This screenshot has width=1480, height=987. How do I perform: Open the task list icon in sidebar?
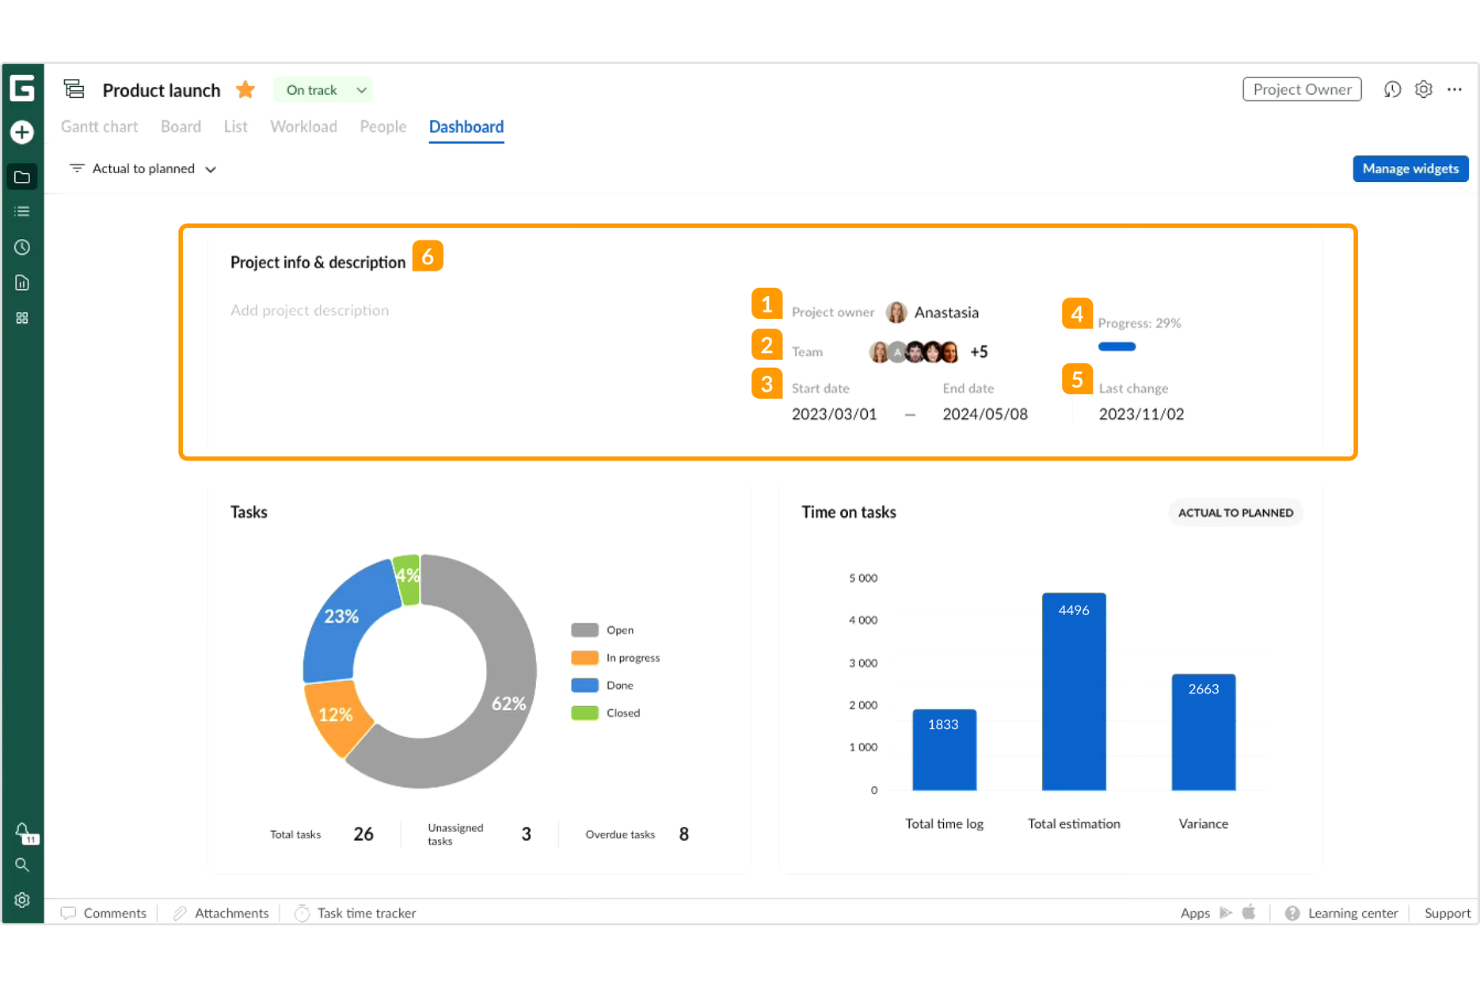click(x=22, y=211)
